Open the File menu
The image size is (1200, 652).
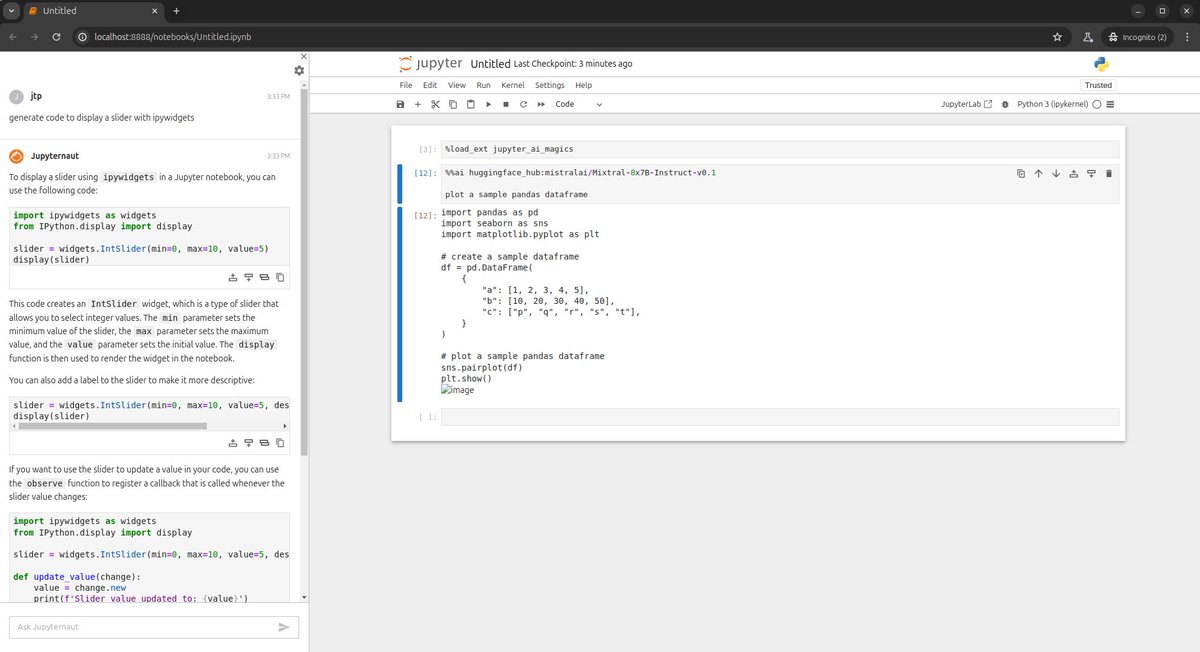pyautogui.click(x=406, y=85)
